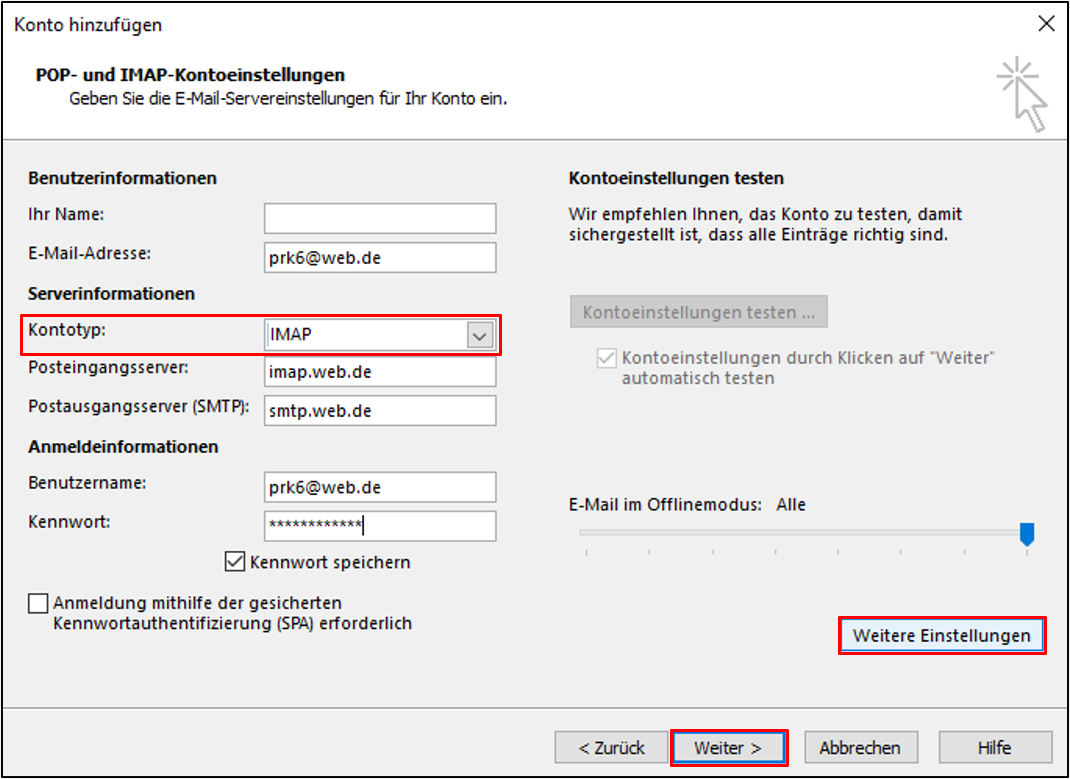Cancel setup with Abbrechen button
This screenshot has height=779, width=1070.
[859, 747]
